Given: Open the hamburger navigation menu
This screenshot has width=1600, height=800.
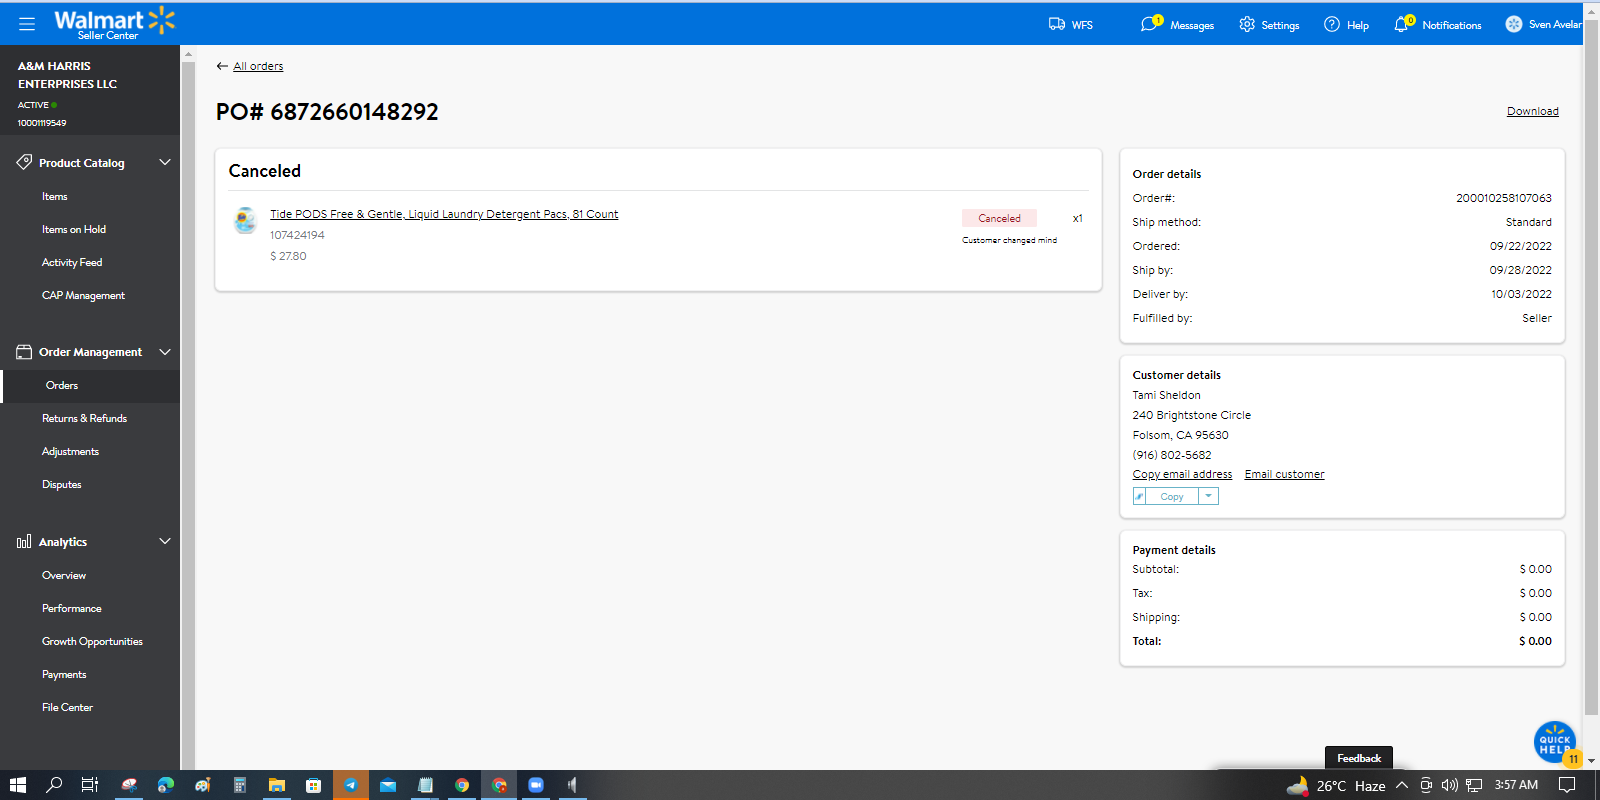Looking at the screenshot, I should click(27, 23).
